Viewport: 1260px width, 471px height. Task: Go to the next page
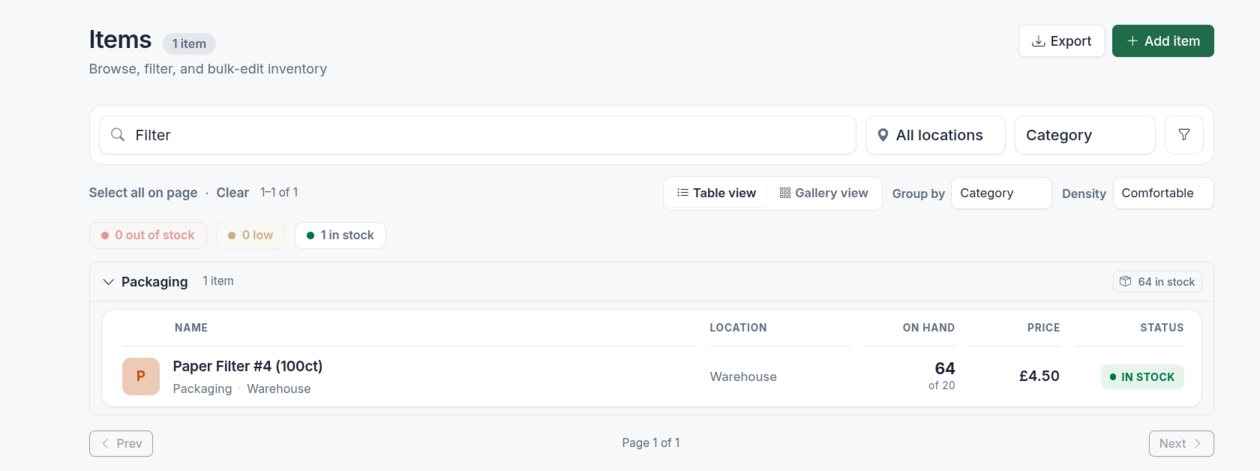point(1181,443)
